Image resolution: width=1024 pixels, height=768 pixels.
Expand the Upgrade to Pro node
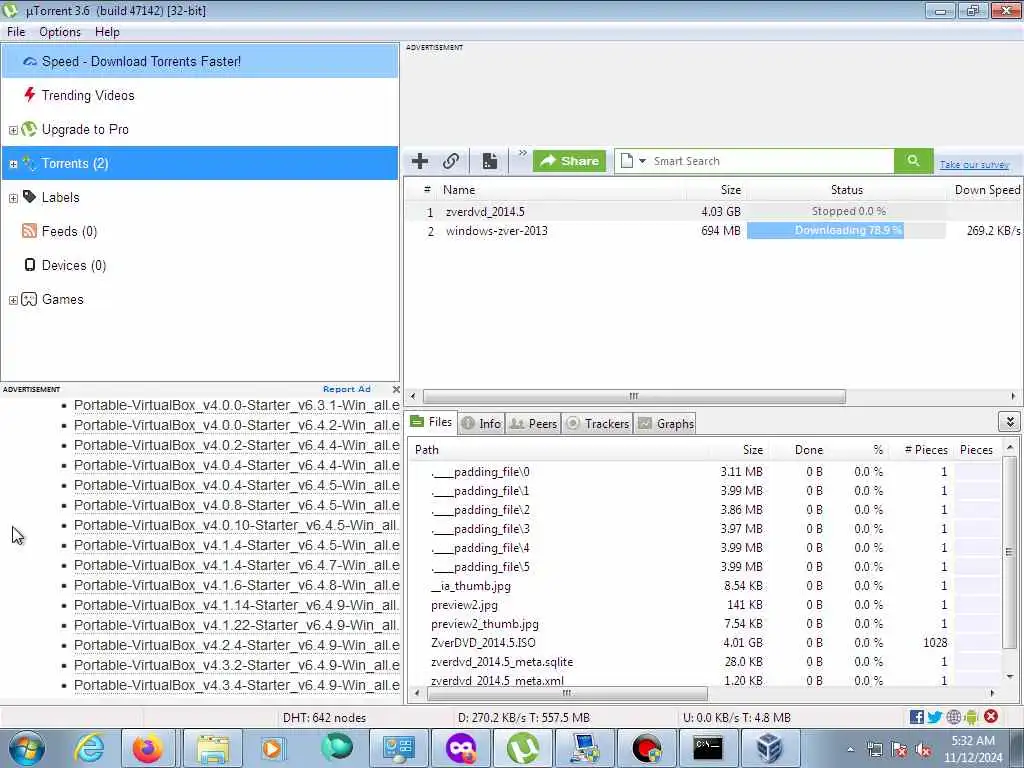tap(13, 130)
